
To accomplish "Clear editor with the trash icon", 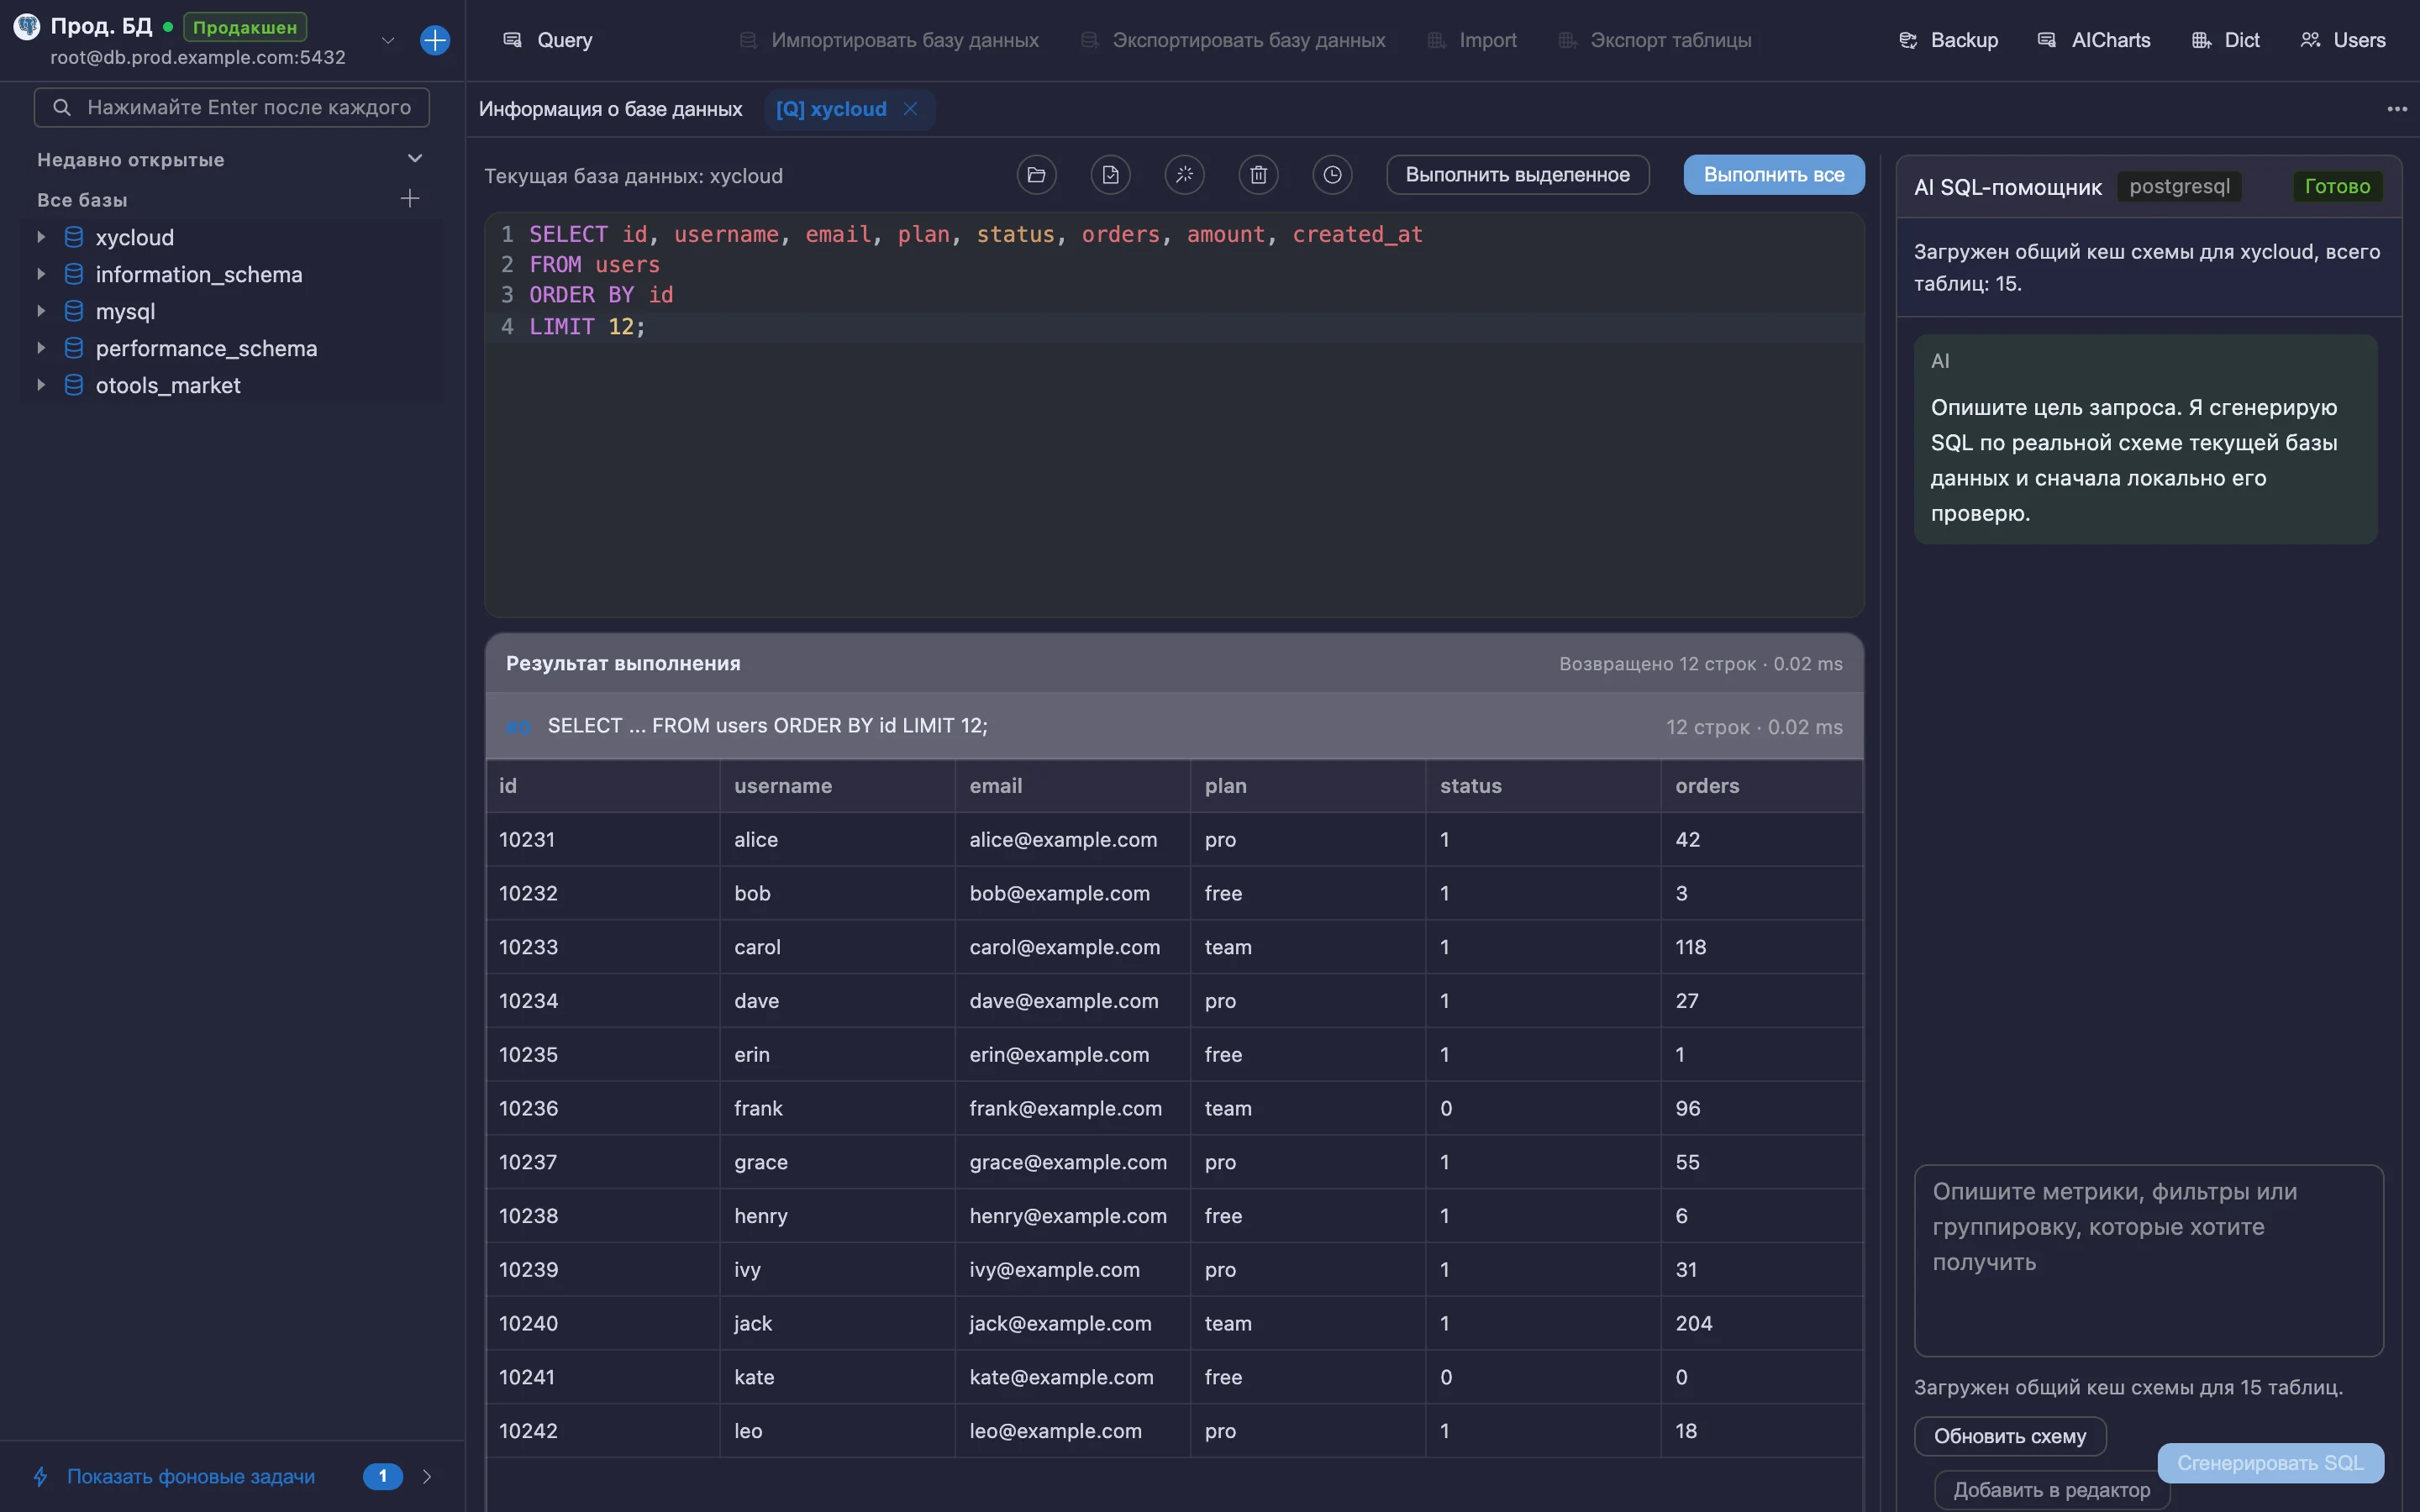I will click(x=1258, y=175).
